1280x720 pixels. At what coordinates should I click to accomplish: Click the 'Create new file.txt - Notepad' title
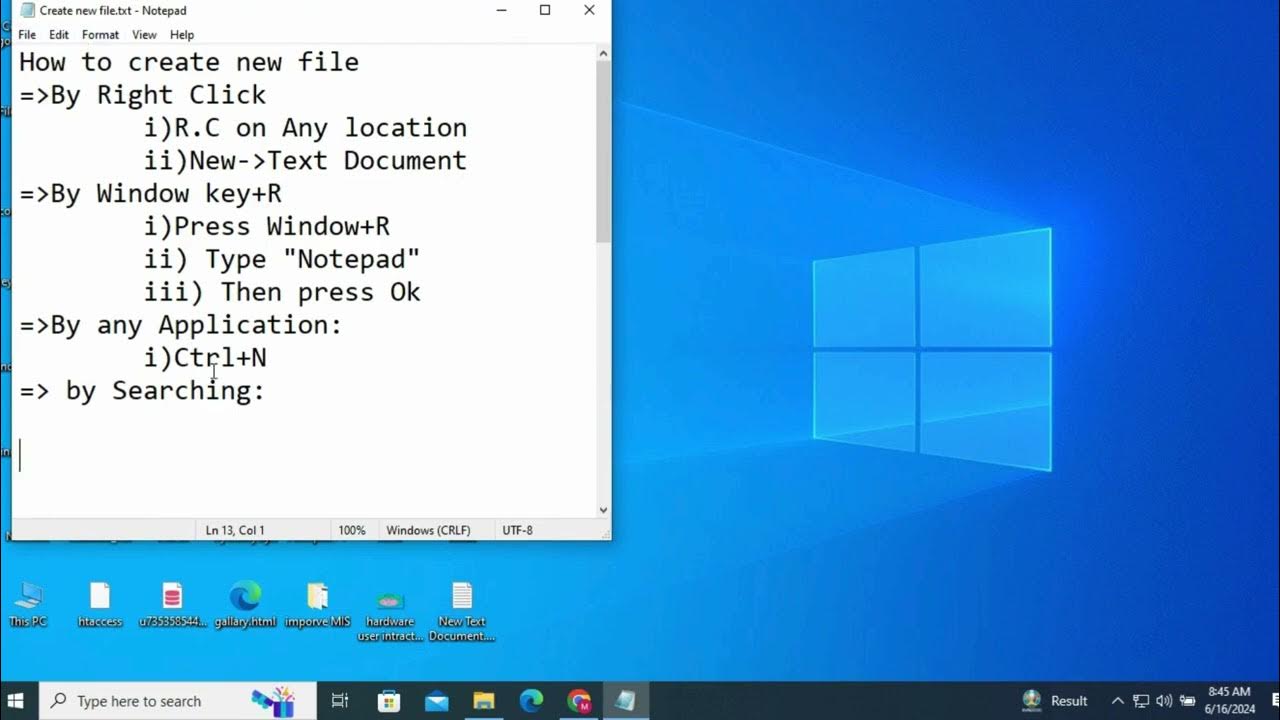click(x=113, y=10)
